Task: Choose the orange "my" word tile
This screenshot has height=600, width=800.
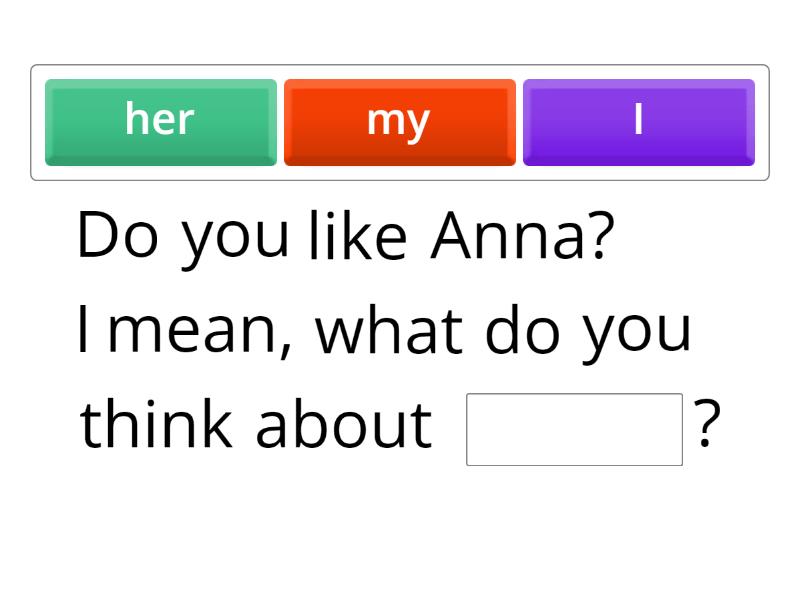Action: (399, 121)
